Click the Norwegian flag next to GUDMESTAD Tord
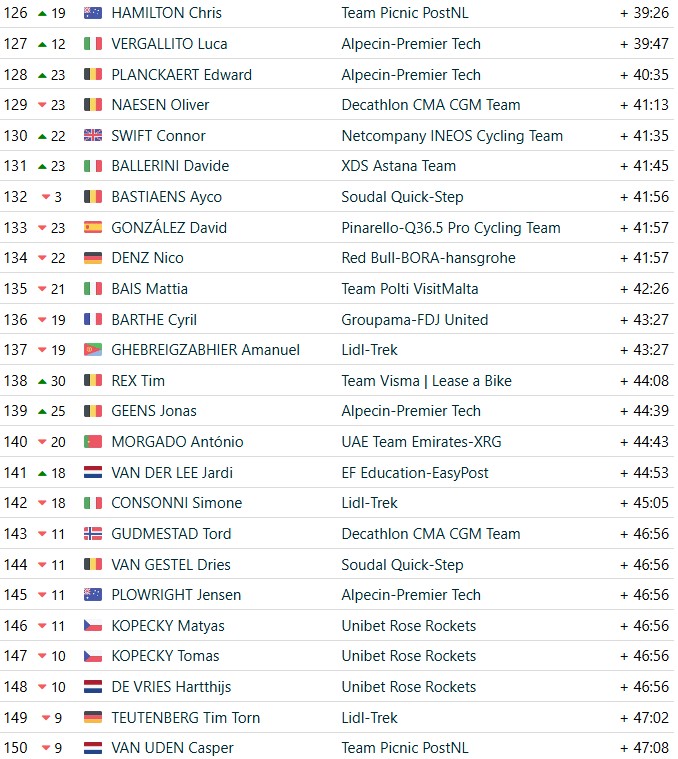Screen dimensions: 678x759 click(x=92, y=534)
